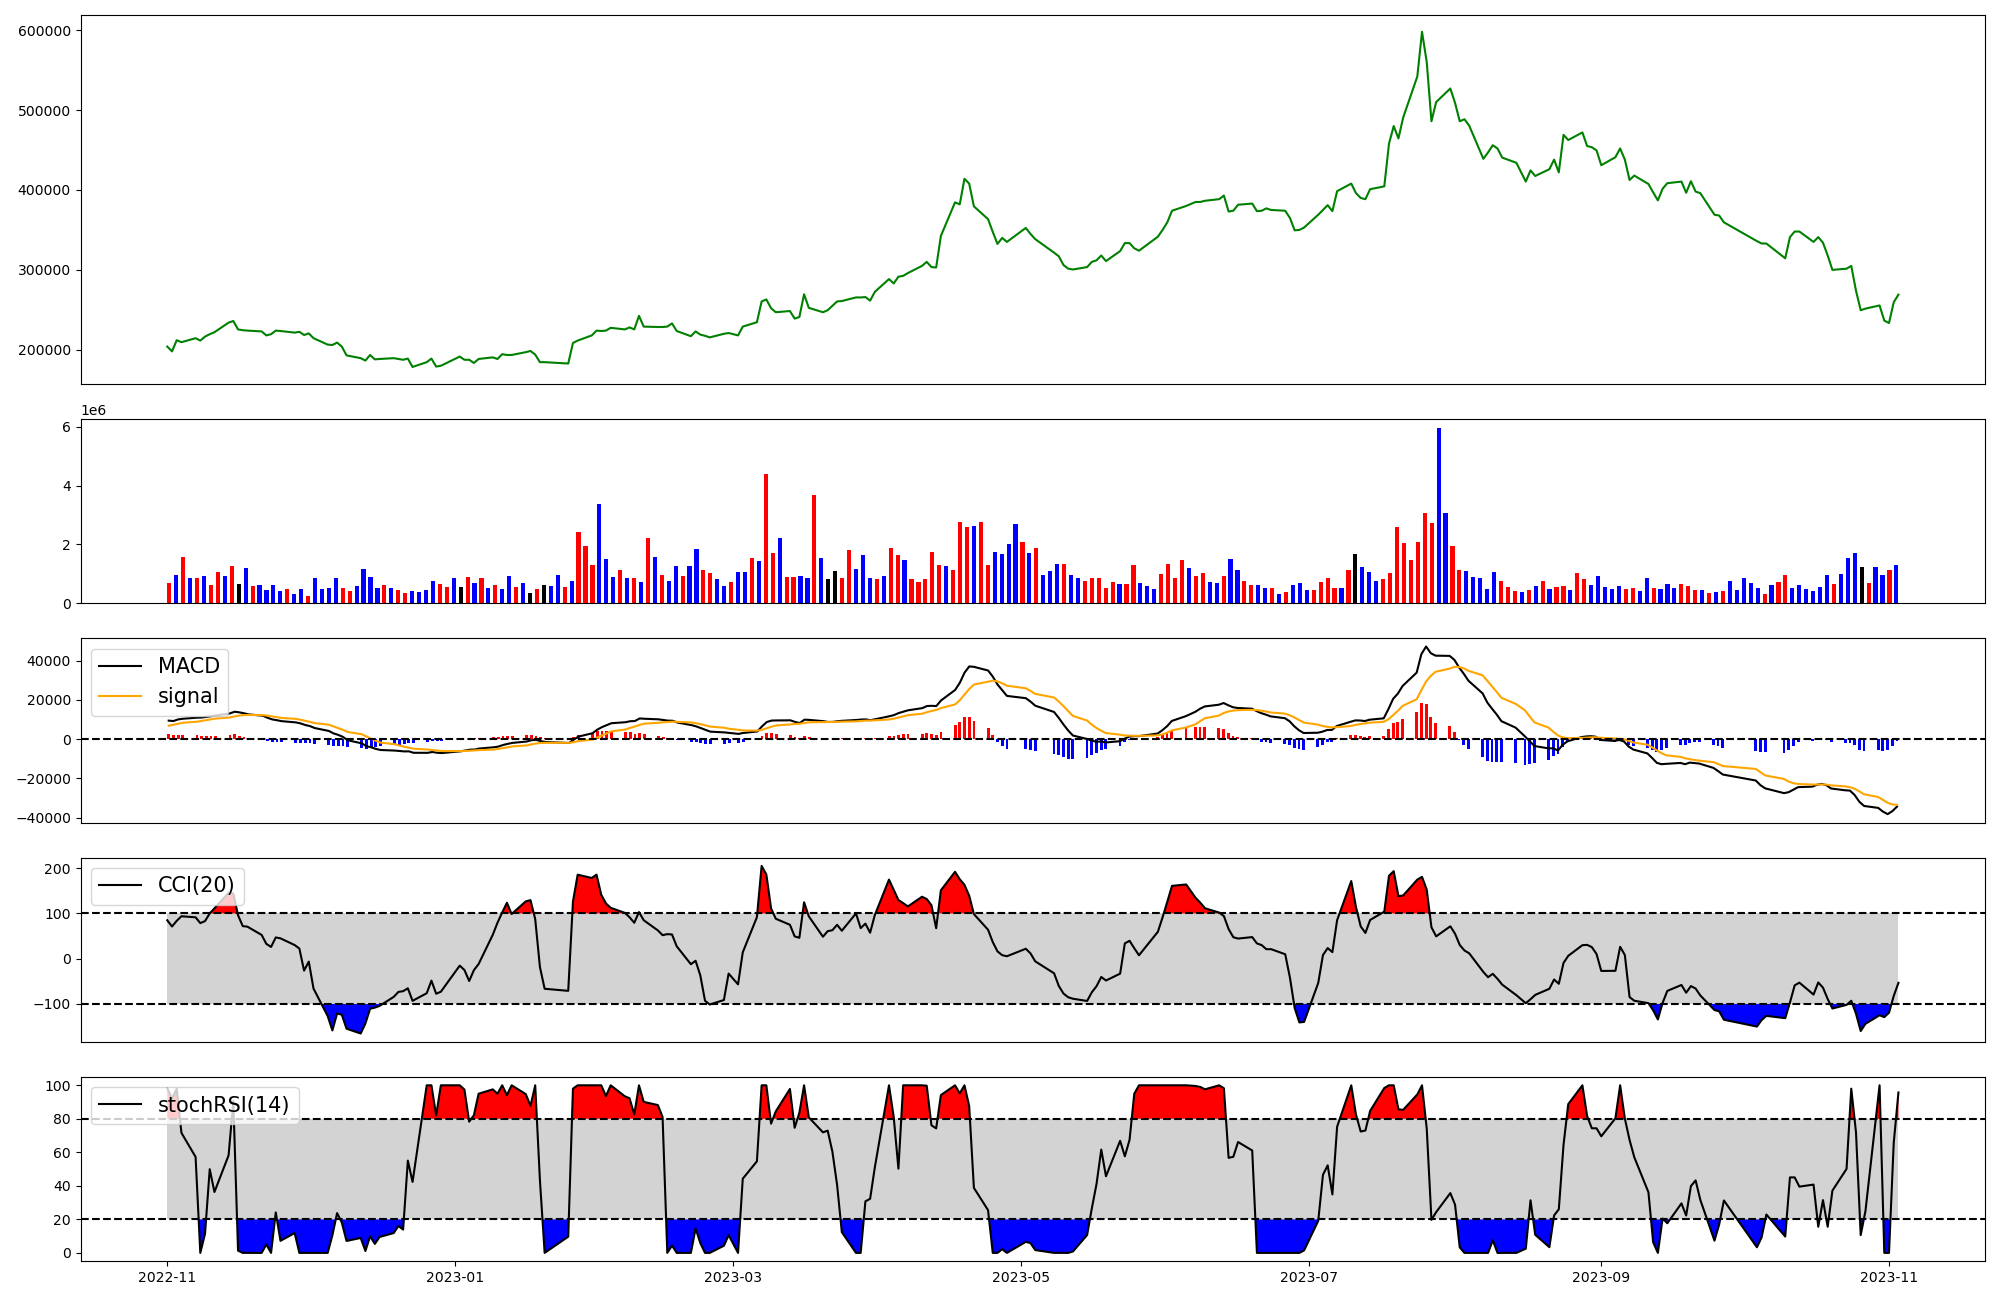Click the 2023-11 x-axis date label
Viewport: 2000px width, 1300px height.
[x=1888, y=1276]
